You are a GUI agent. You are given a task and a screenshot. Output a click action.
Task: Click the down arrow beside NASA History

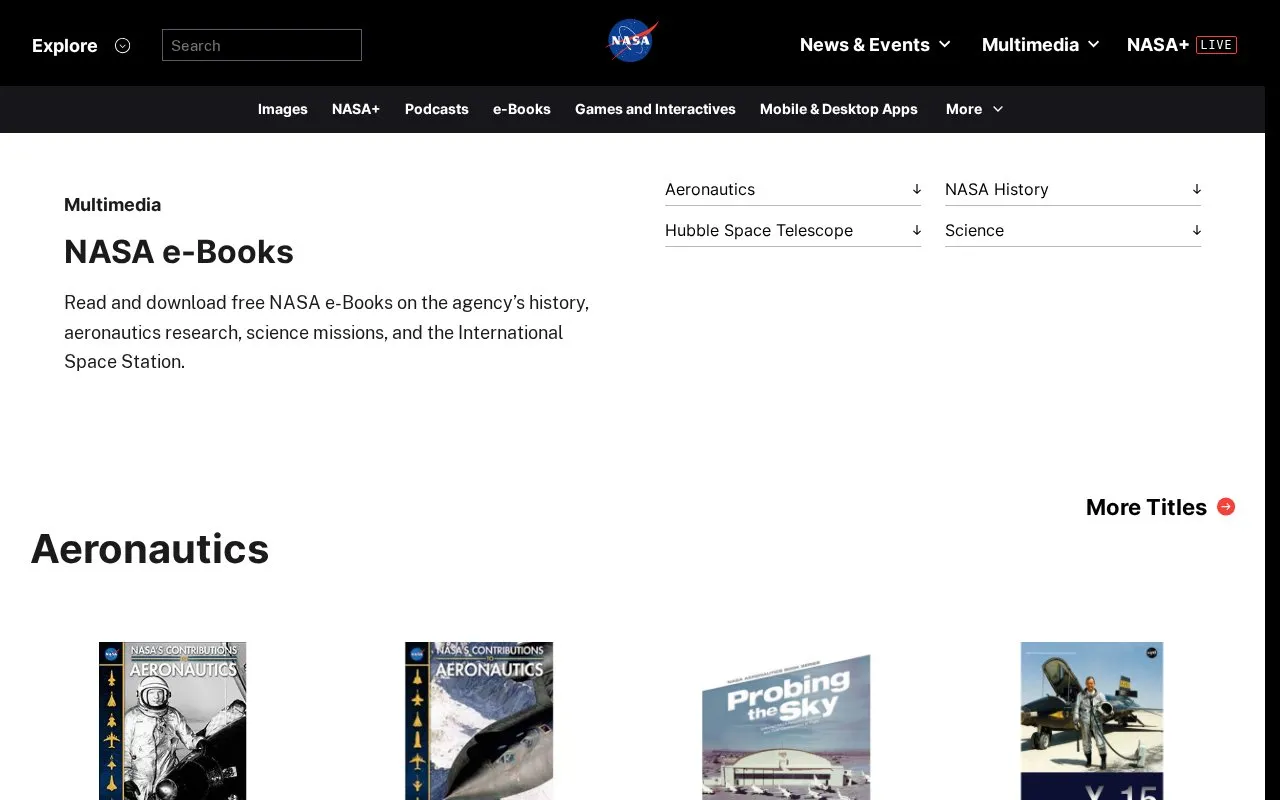(1196, 189)
